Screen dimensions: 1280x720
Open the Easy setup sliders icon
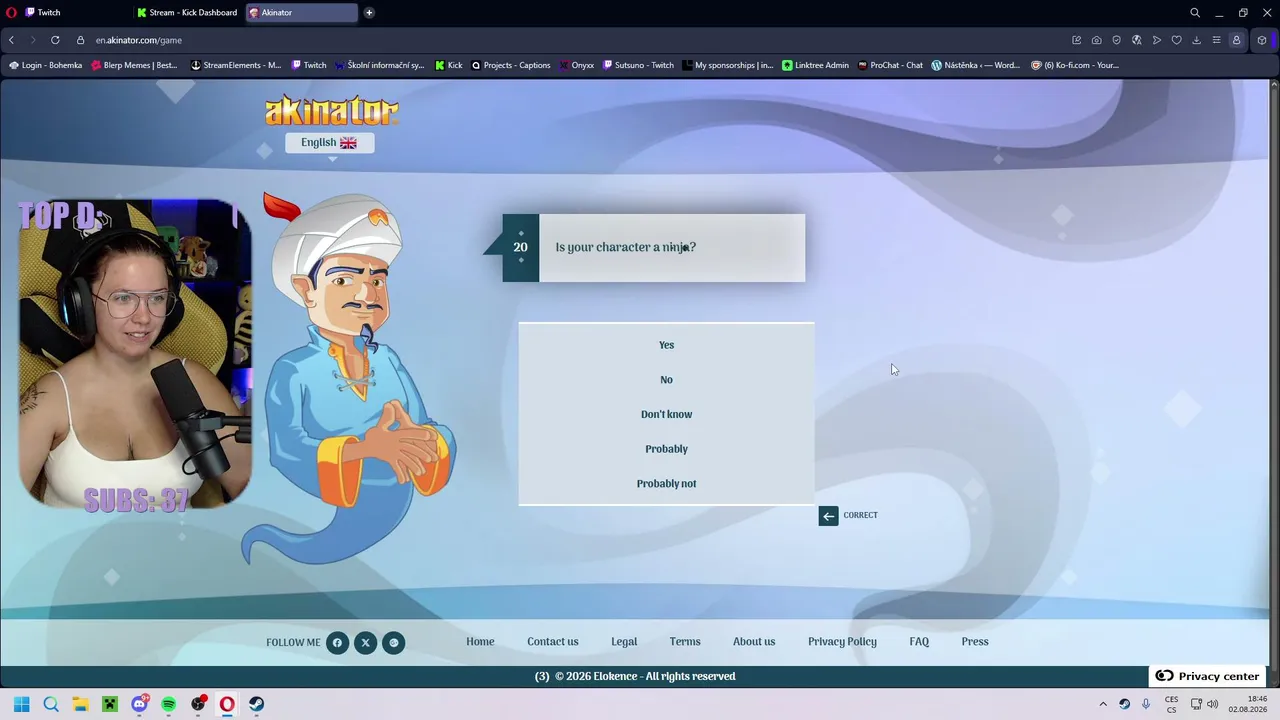pos(1216,40)
